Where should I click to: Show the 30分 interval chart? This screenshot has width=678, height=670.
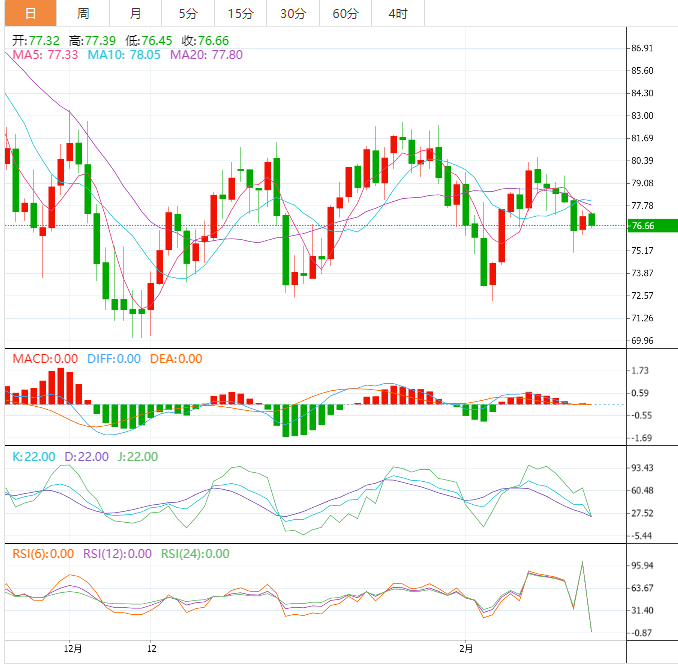coord(293,13)
